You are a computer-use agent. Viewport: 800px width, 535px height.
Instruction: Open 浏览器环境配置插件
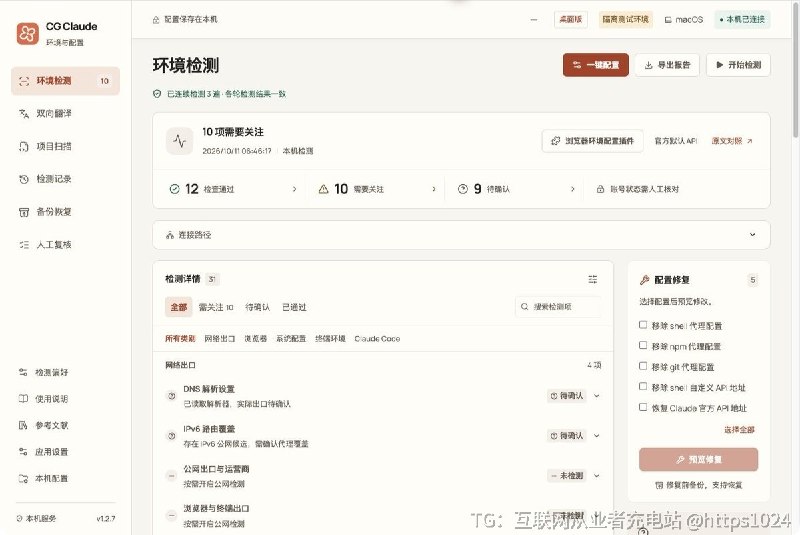(x=592, y=141)
